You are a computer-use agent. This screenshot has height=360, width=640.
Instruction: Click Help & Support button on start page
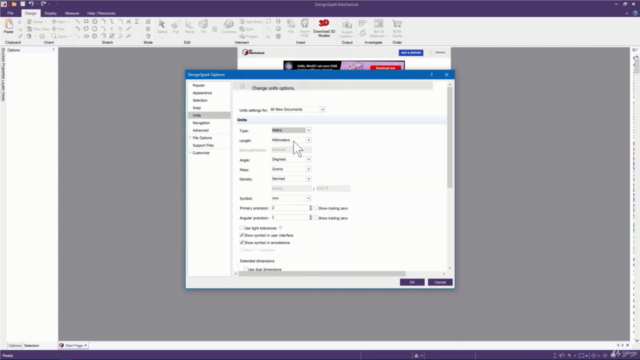coord(411,53)
